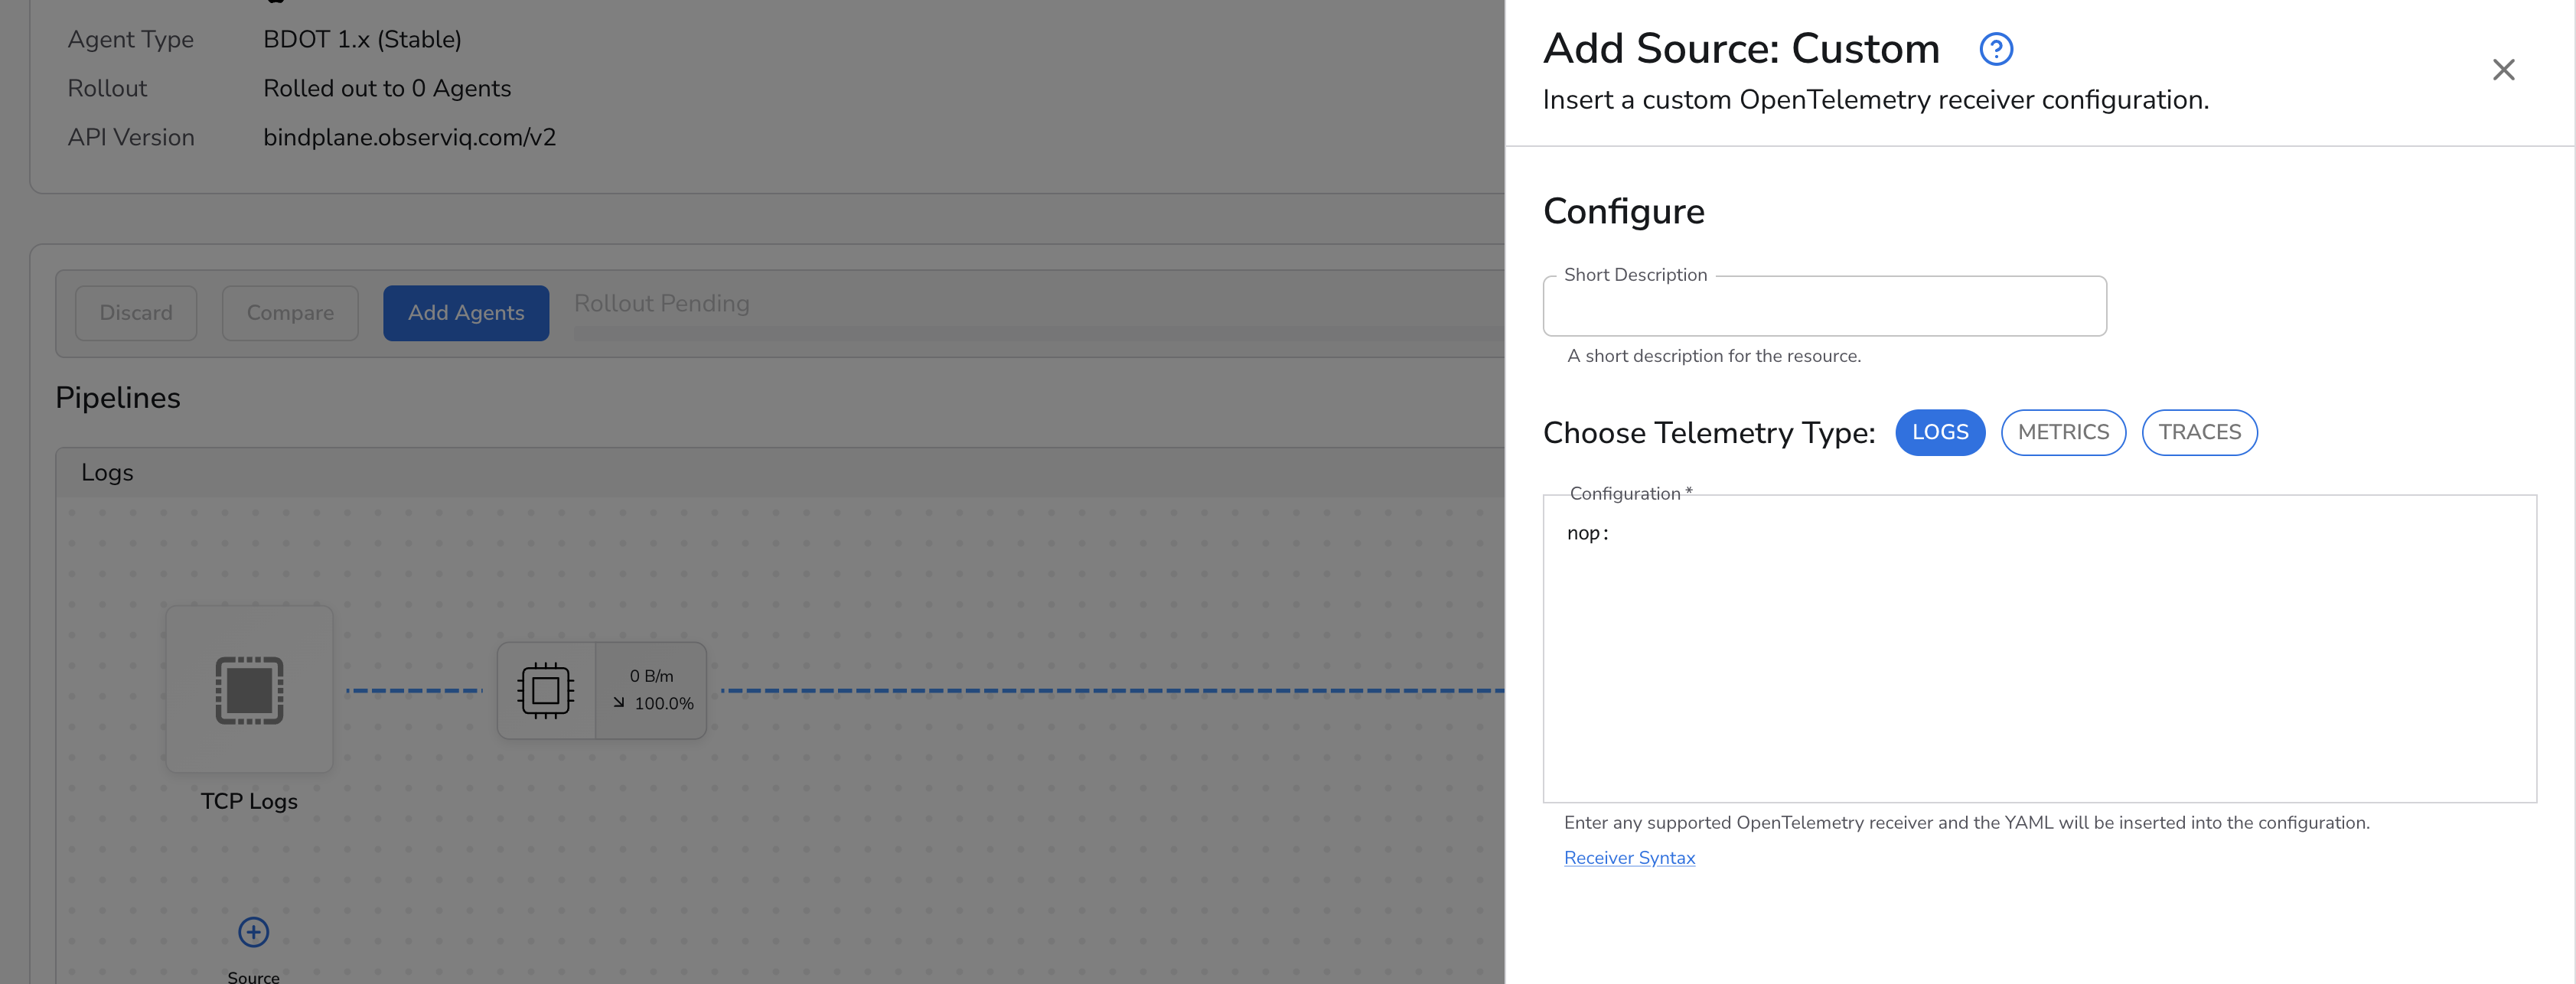Viewport: 2576px width, 984px height.
Task: Click the TCP Logs source icon
Action: 249,689
